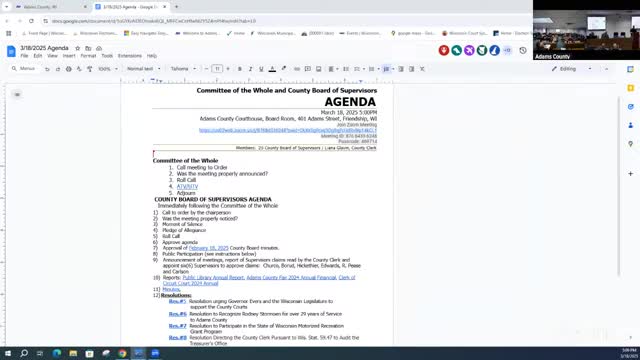Toggle bold formatting in the toolbar
This screenshot has height=360, width=640.
[240, 69]
